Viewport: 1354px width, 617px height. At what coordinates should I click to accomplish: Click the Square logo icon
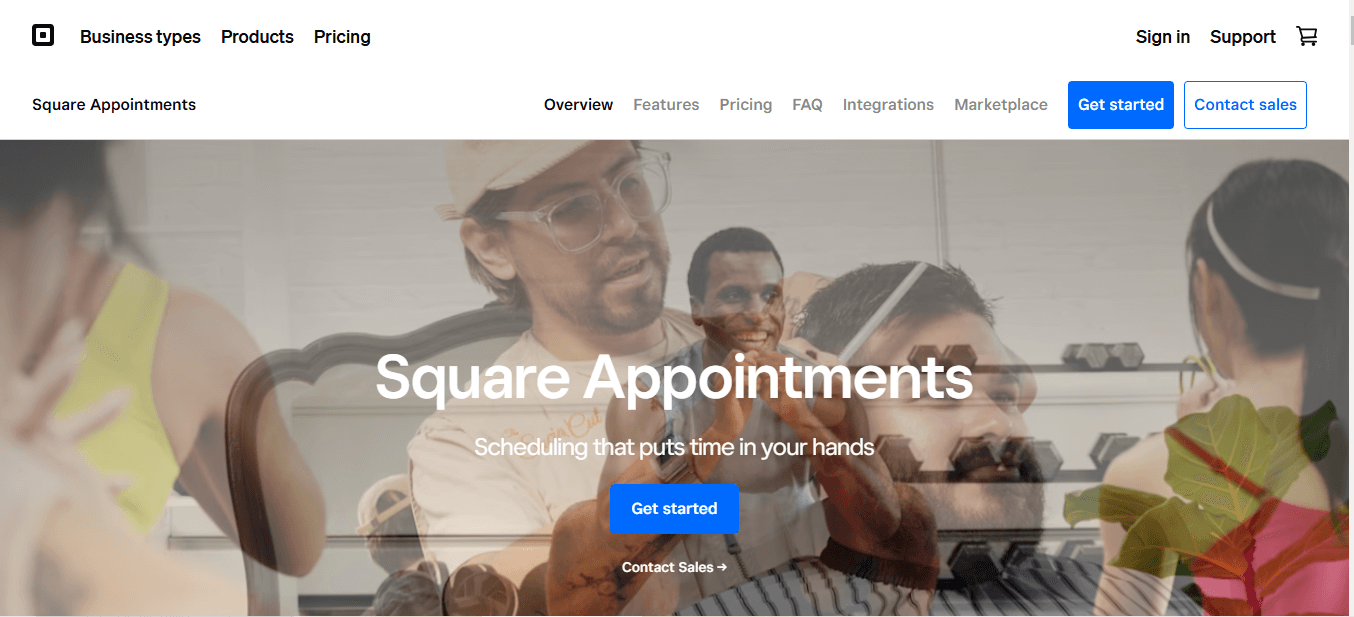pos(43,36)
